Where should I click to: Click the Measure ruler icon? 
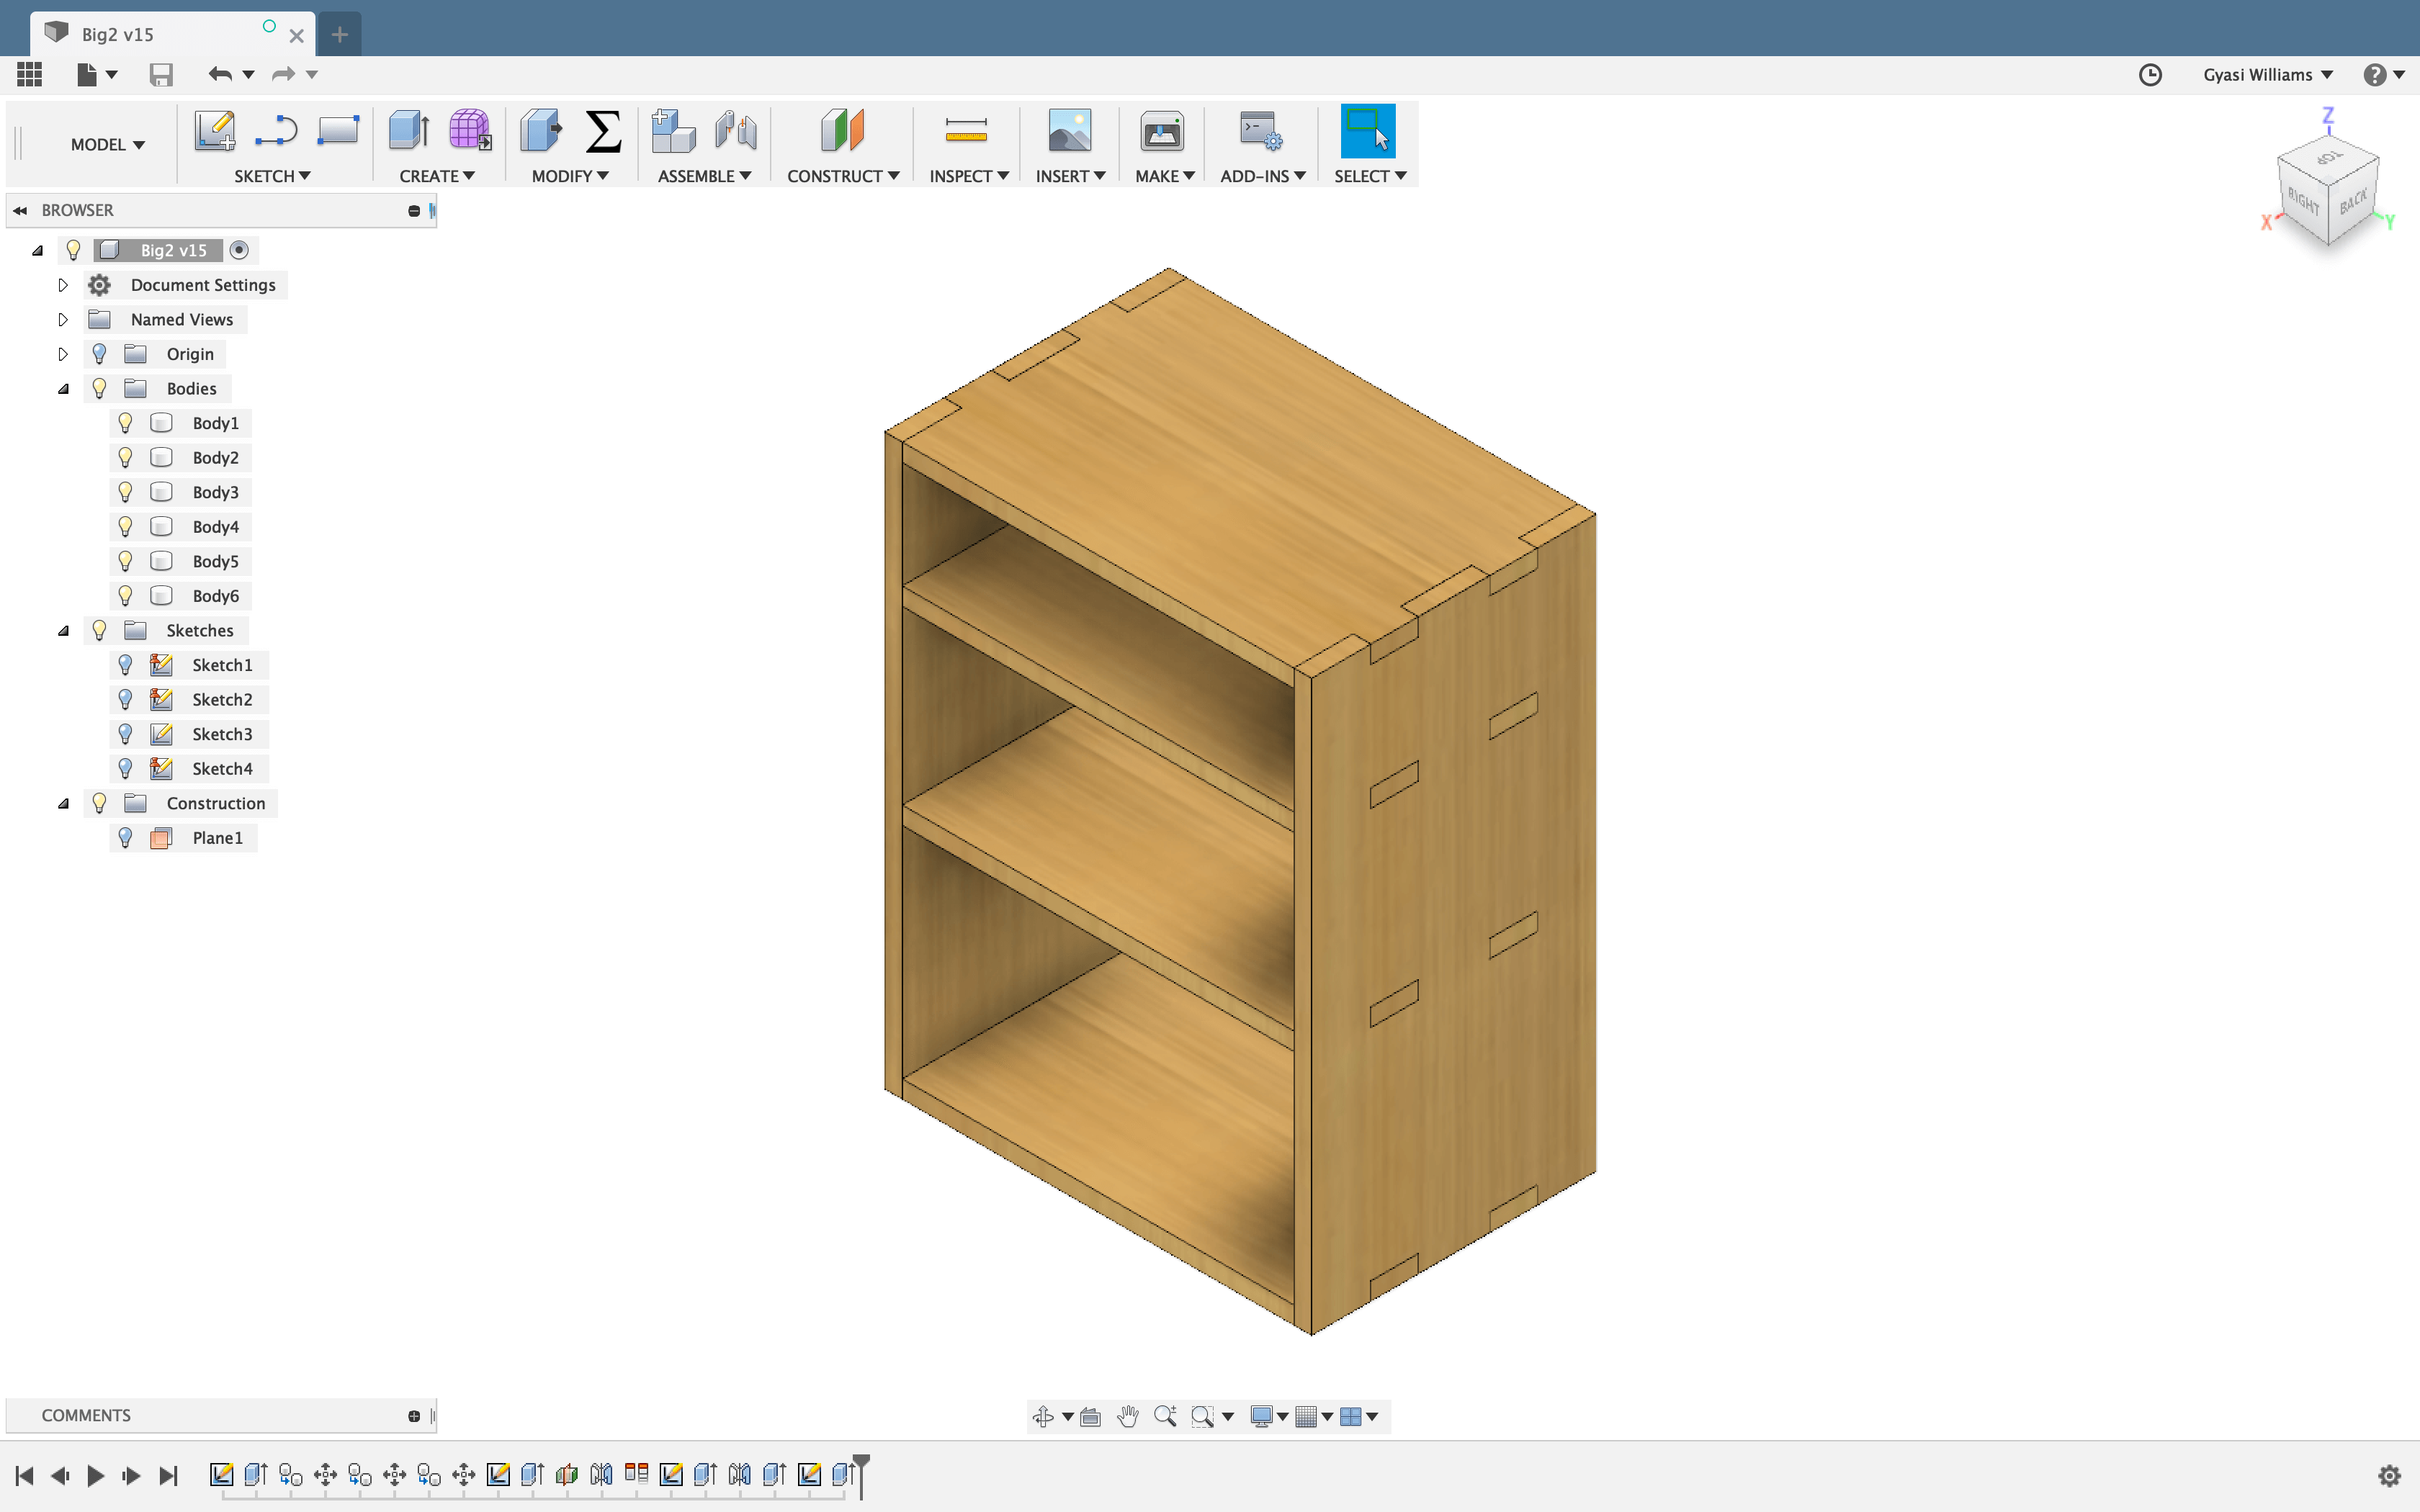(965, 131)
